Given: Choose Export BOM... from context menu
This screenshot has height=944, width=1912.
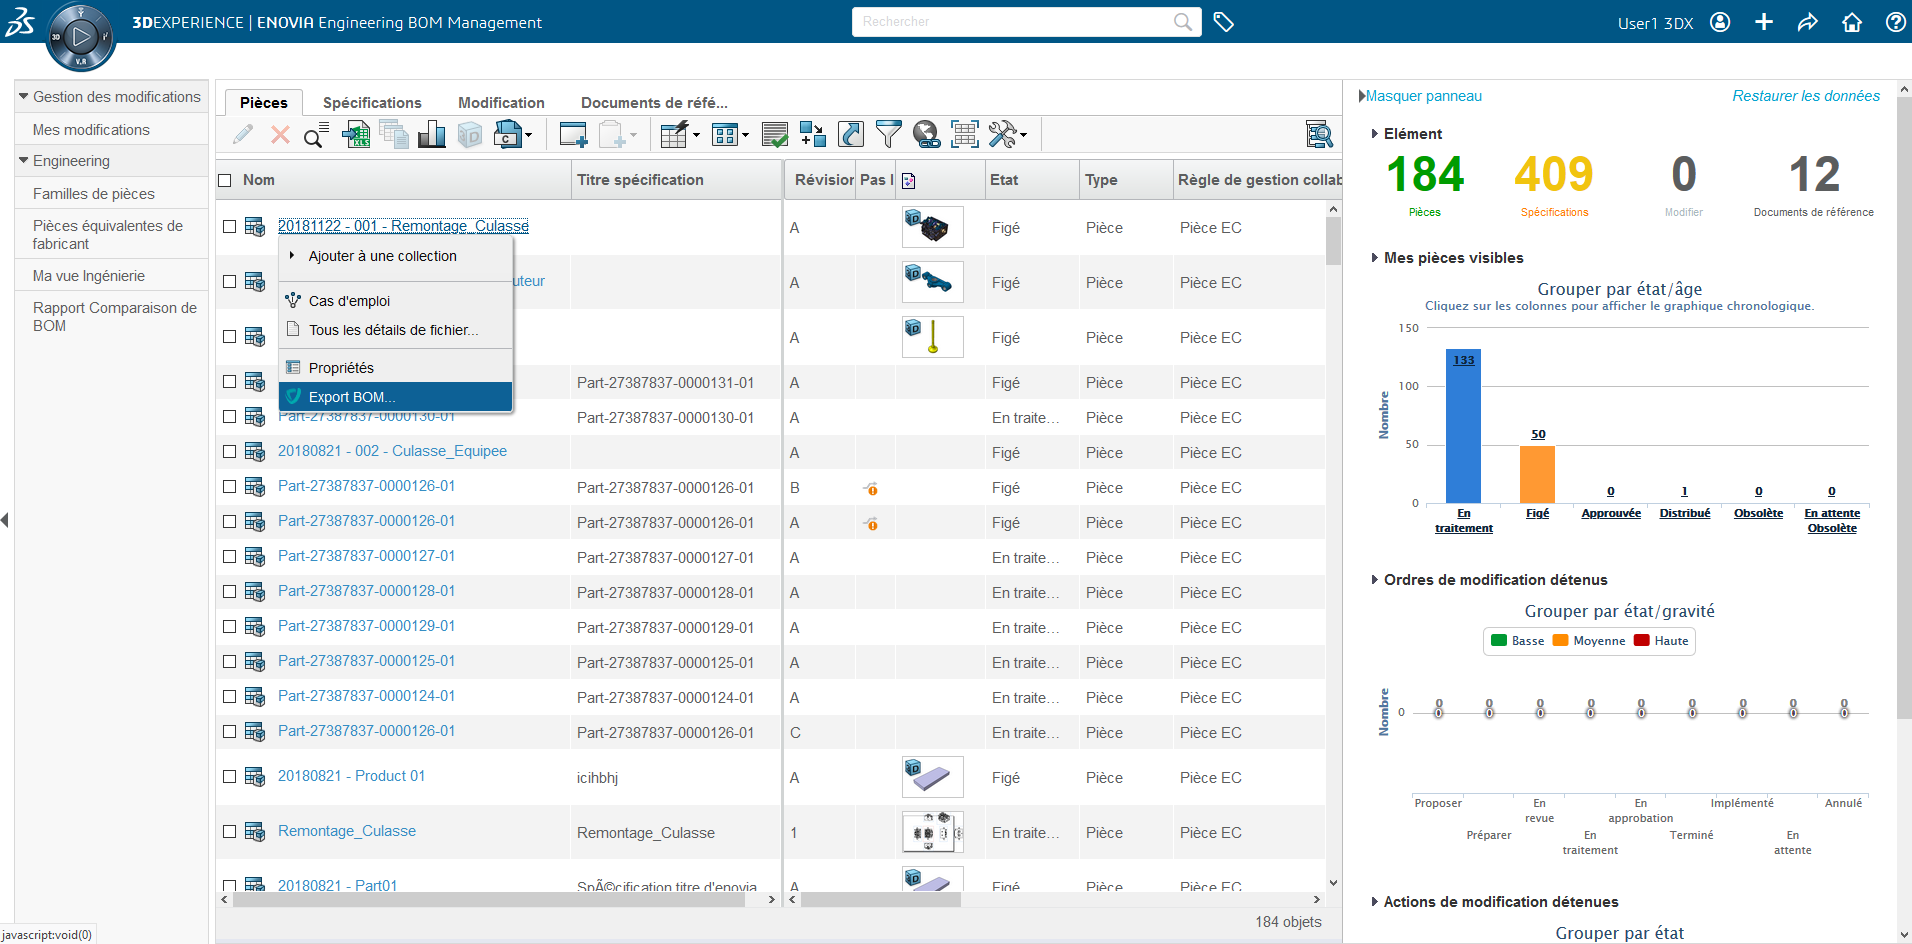Looking at the screenshot, I should point(352,397).
